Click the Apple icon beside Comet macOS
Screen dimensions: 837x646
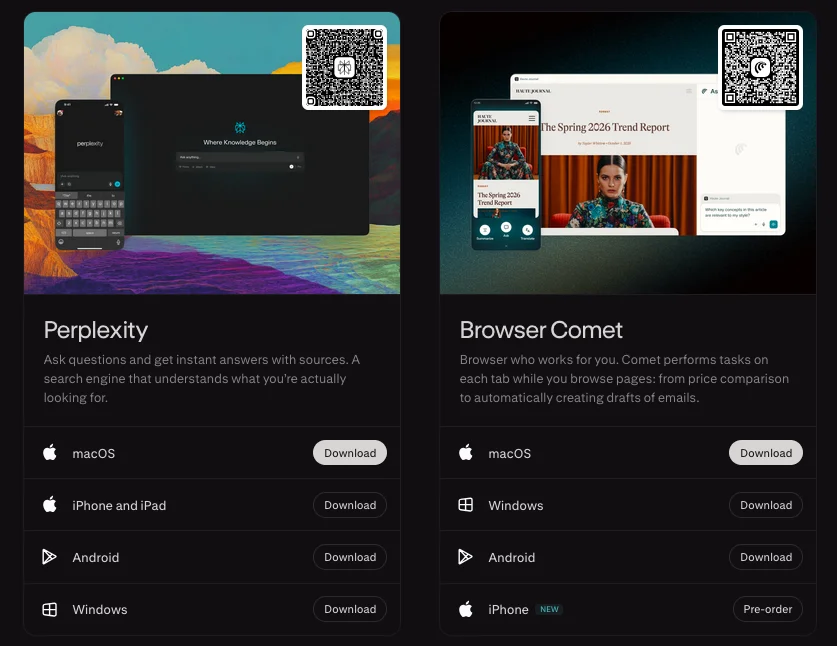(465, 453)
